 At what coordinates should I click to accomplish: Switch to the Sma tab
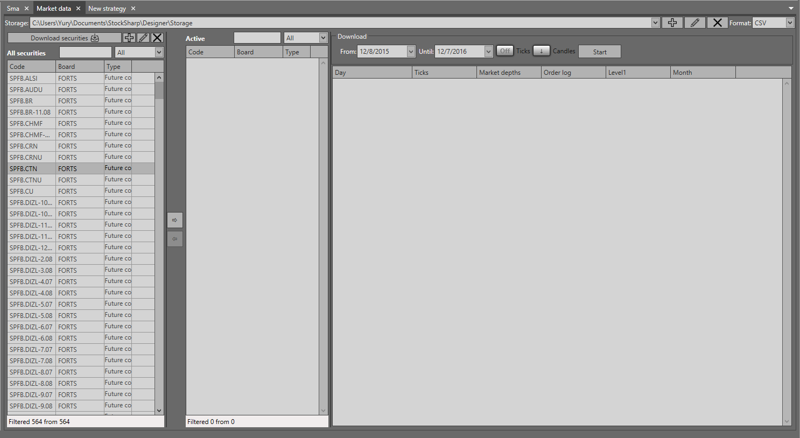14,8
